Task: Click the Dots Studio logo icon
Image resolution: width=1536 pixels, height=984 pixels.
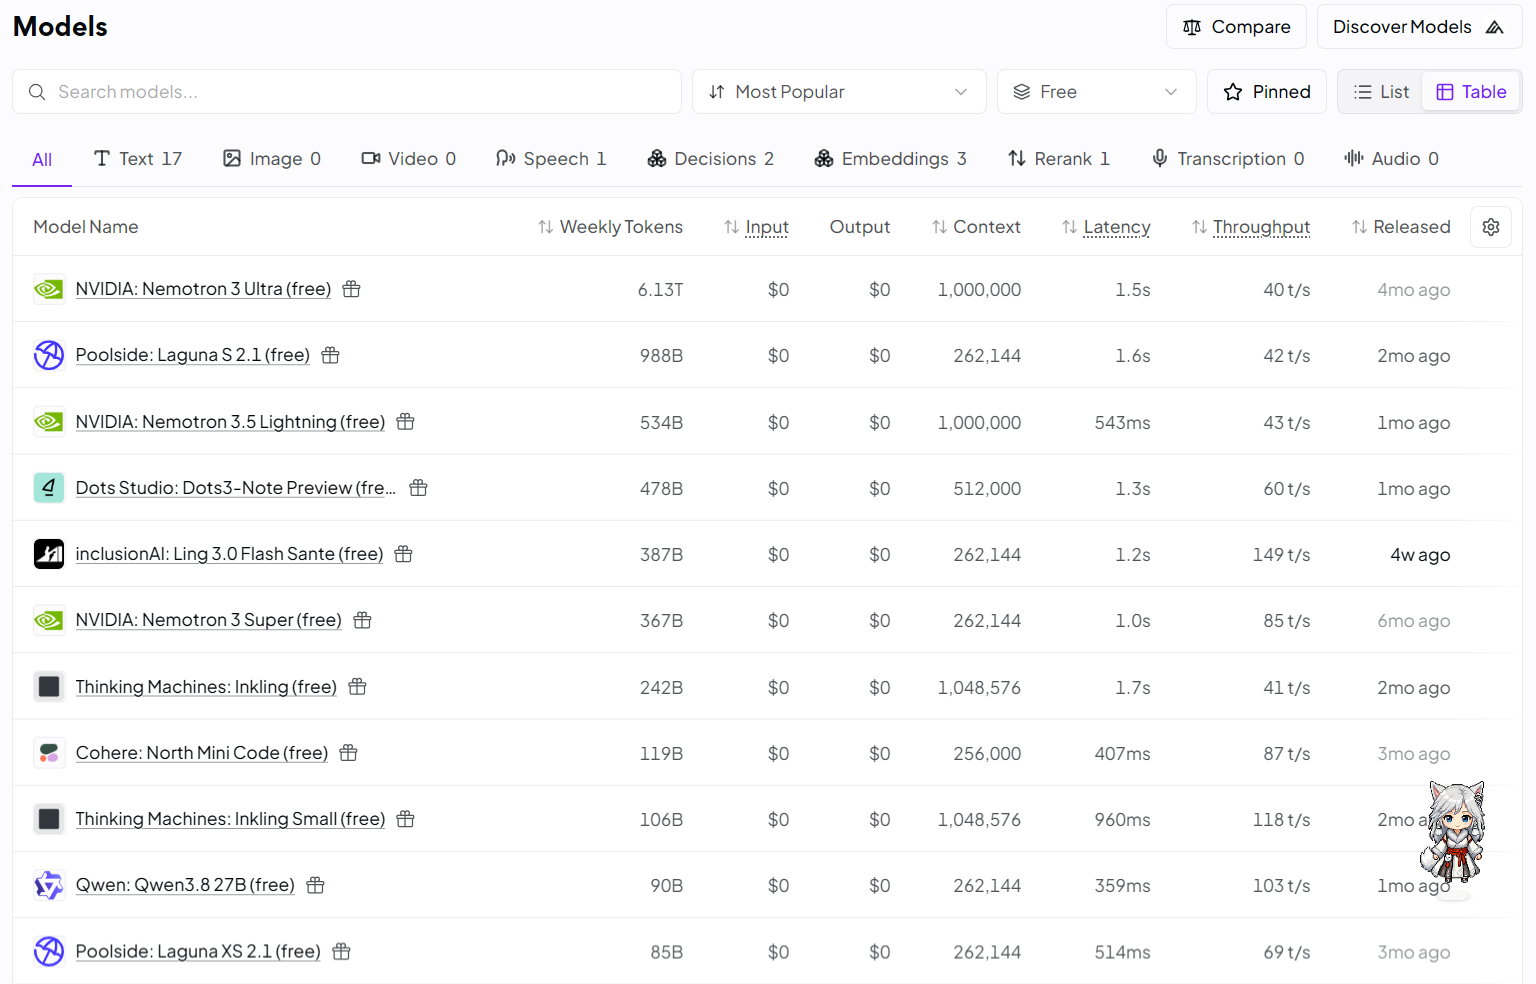Action: tap(49, 488)
